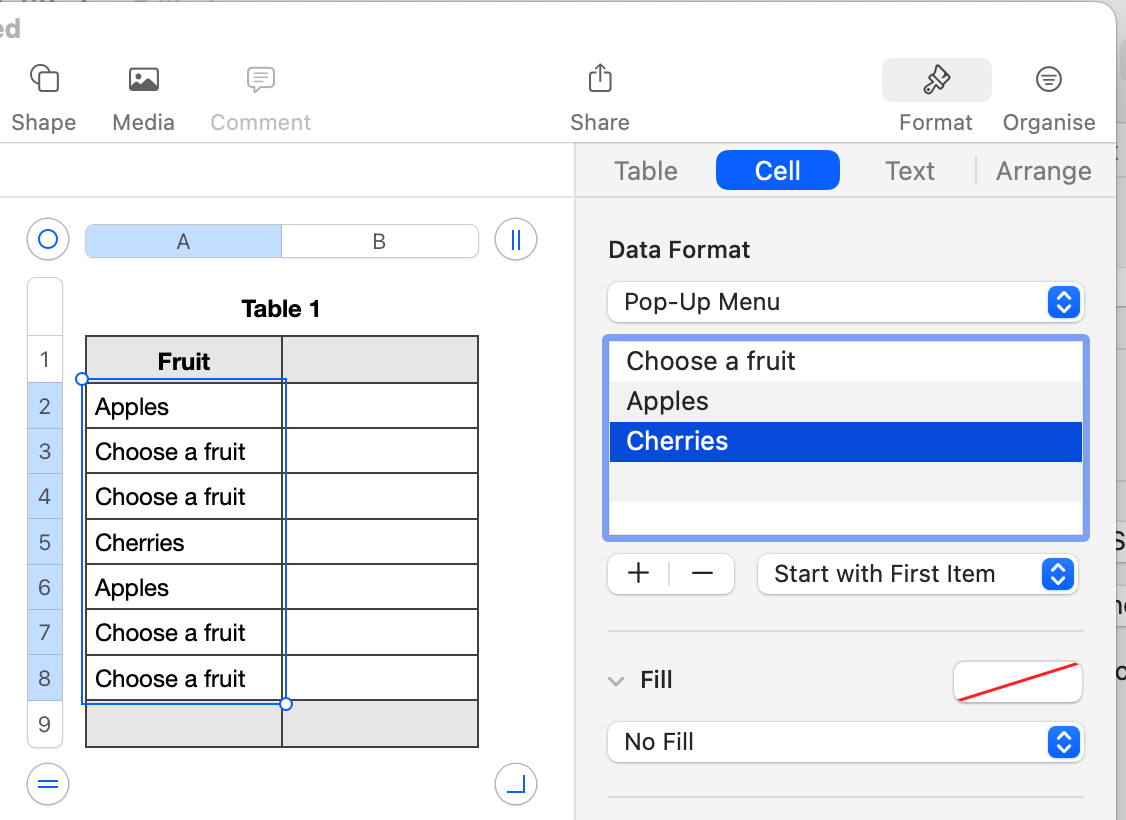
Task: Remove selected item with minus button
Action: pos(702,574)
